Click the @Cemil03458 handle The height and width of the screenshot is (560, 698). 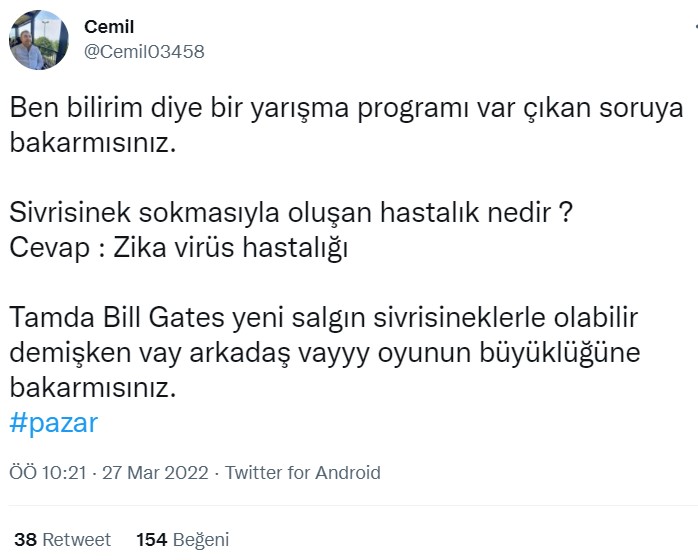pyautogui.click(x=144, y=52)
